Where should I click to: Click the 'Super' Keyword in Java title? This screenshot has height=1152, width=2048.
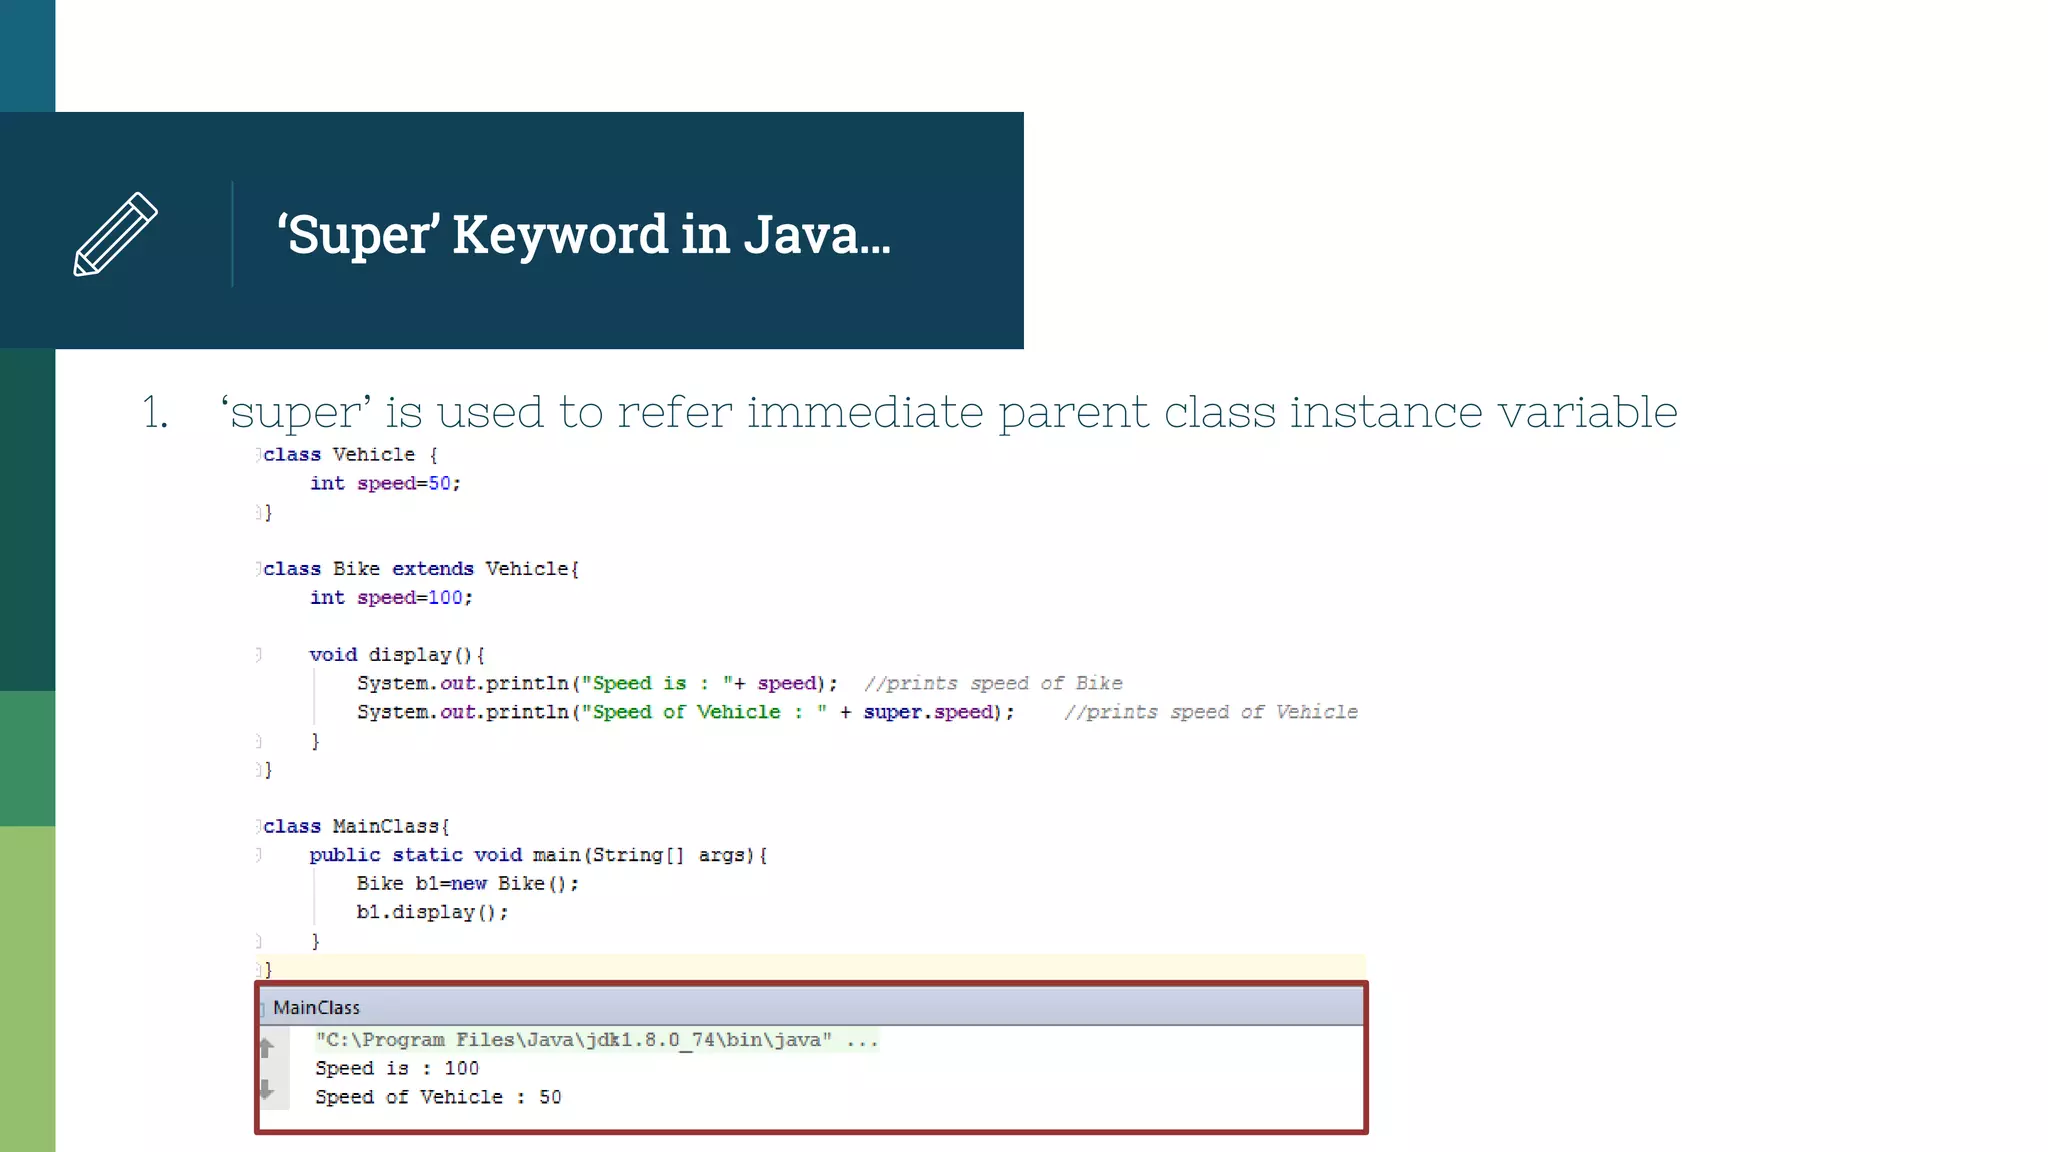(583, 235)
